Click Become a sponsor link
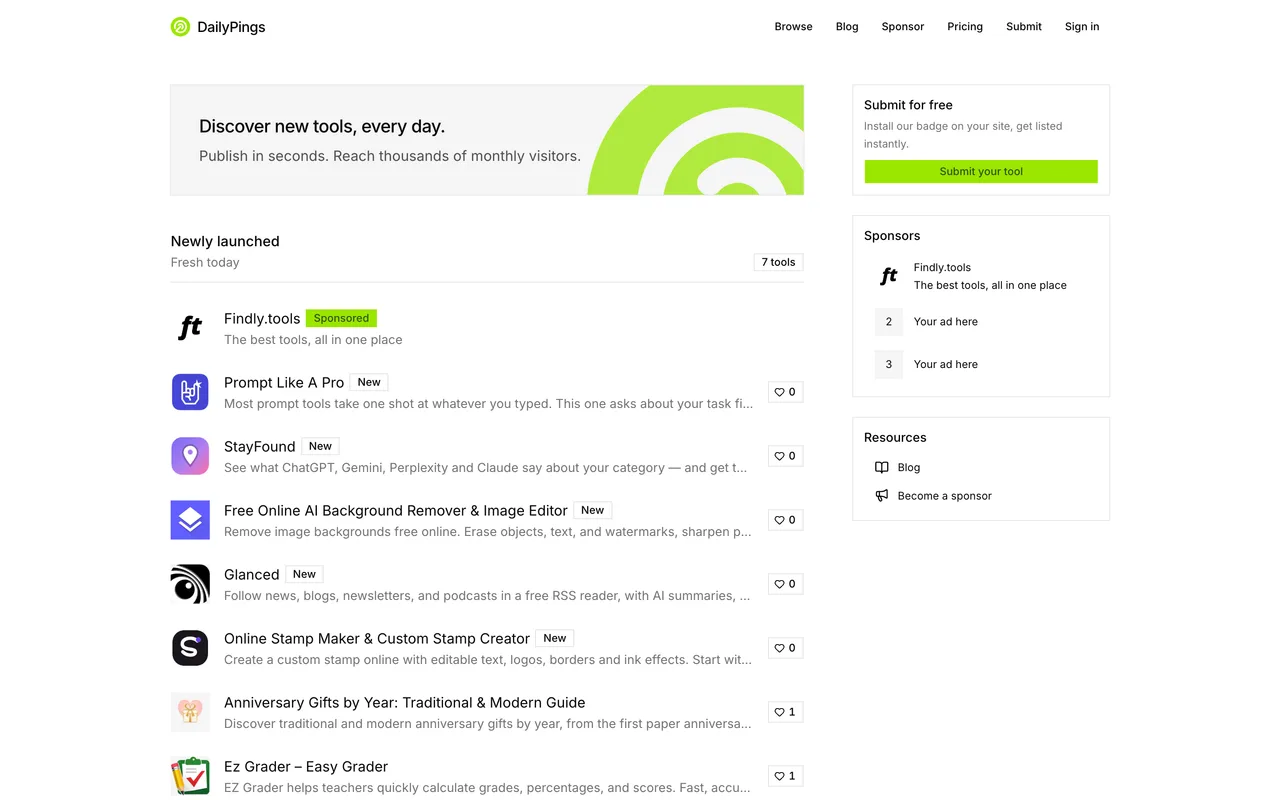 point(945,495)
